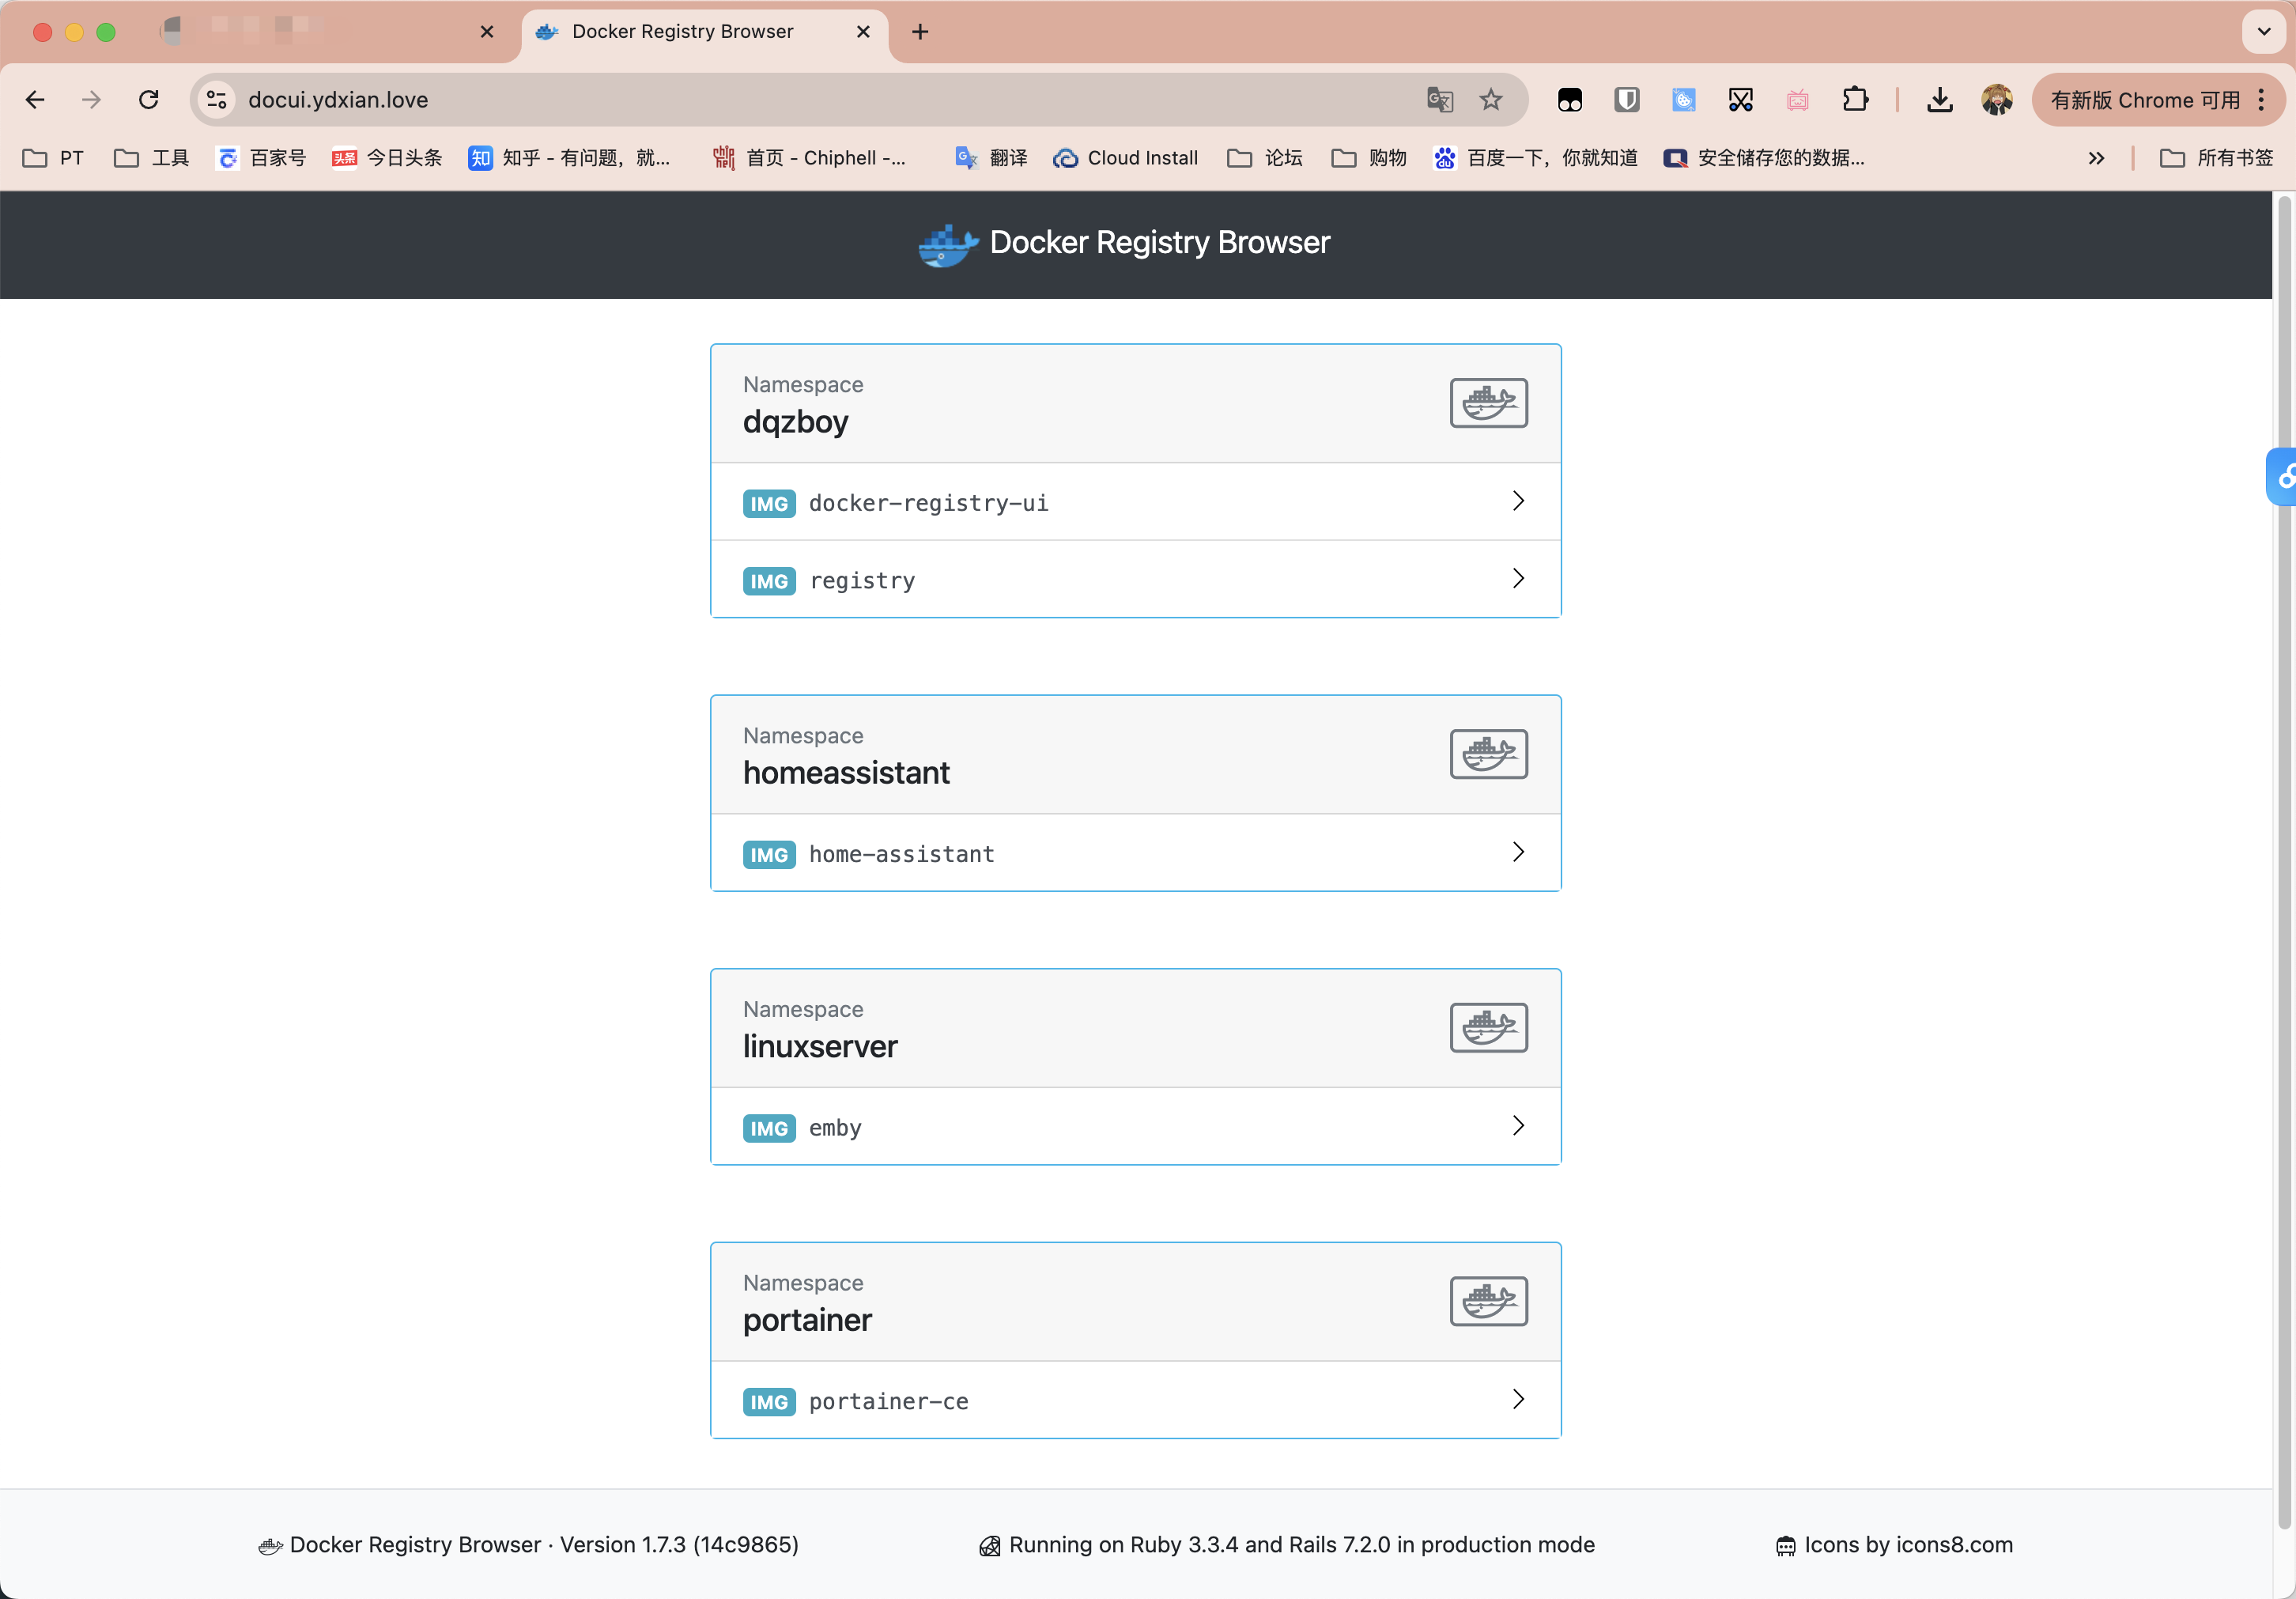The height and width of the screenshot is (1599, 2296).
Task: Open the 所有书签 folder
Action: point(2217,158)
